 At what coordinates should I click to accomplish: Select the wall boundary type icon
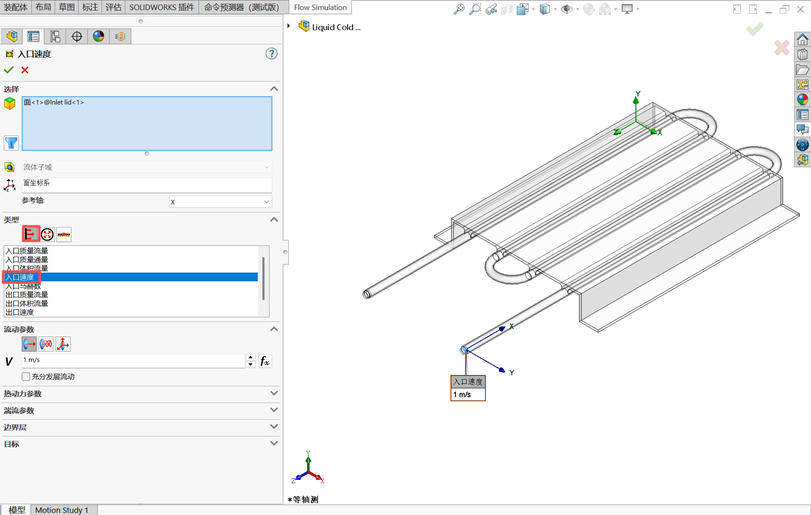coord(64,234)
